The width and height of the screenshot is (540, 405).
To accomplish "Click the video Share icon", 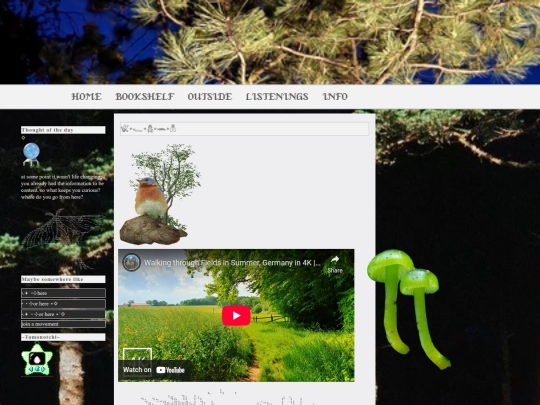I will [335, 264].
